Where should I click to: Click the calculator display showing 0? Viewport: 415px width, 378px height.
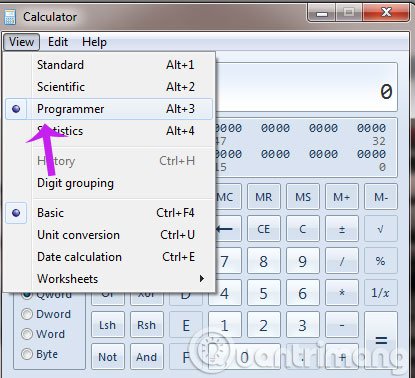(x=307, y=87)
